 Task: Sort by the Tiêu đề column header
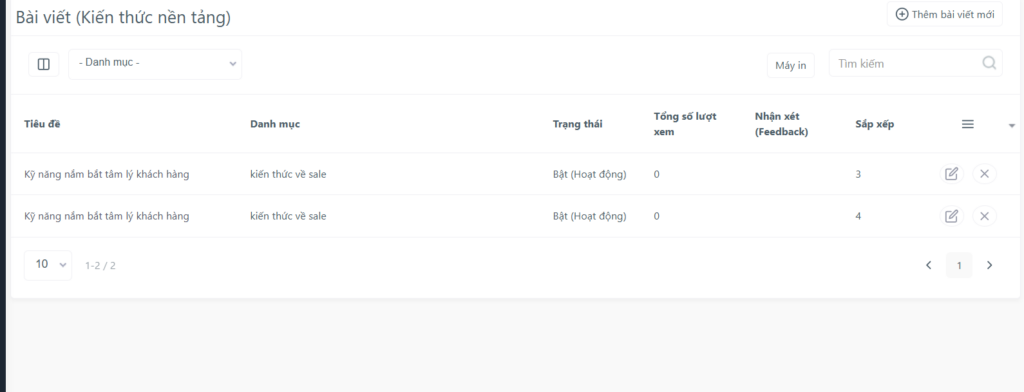point(42,124)
